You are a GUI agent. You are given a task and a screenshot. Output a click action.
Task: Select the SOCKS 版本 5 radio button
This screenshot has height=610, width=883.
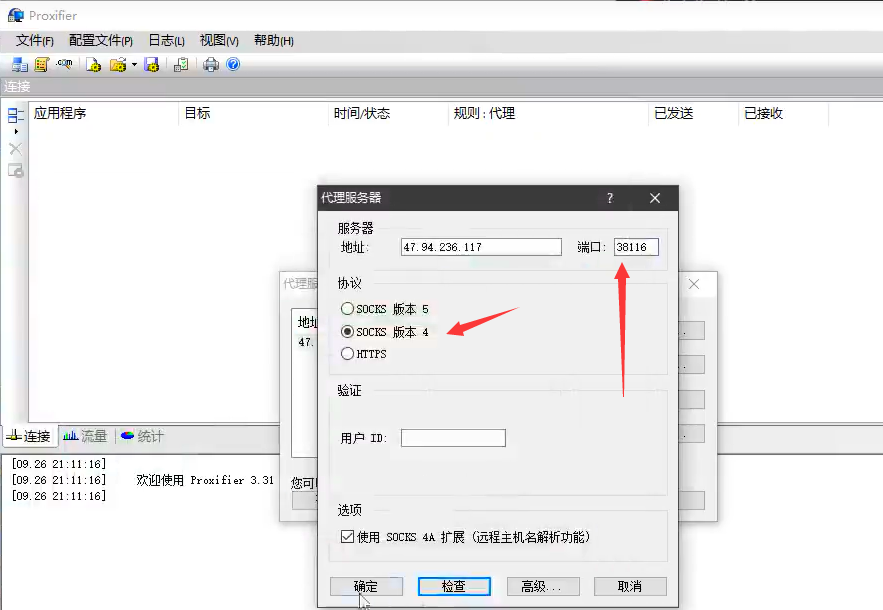[x=348, y=309]
